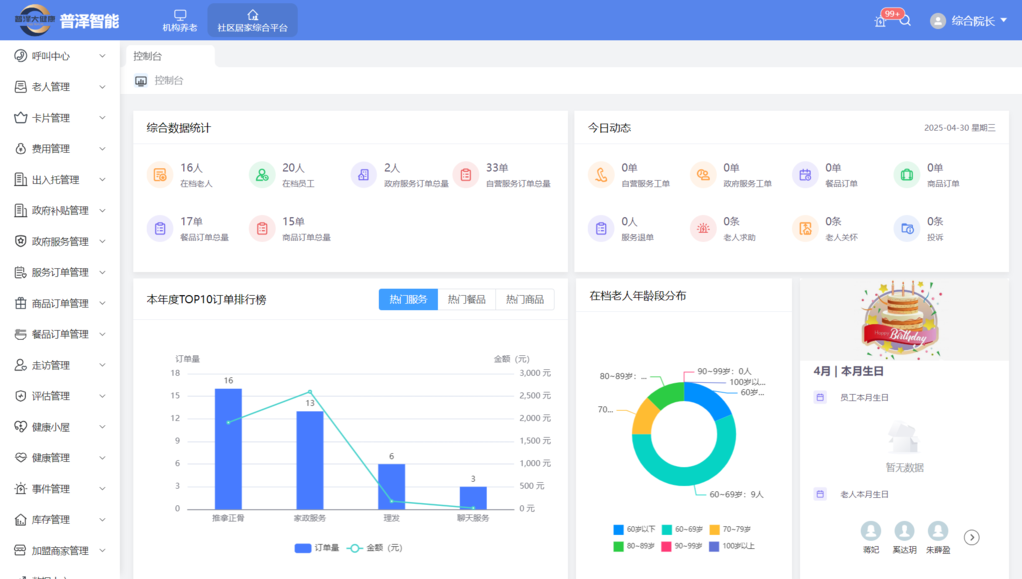Expand the 政府补贴管理 menu chevron
The width and height of the screenshot is (1022, 579).
(102, 211)
